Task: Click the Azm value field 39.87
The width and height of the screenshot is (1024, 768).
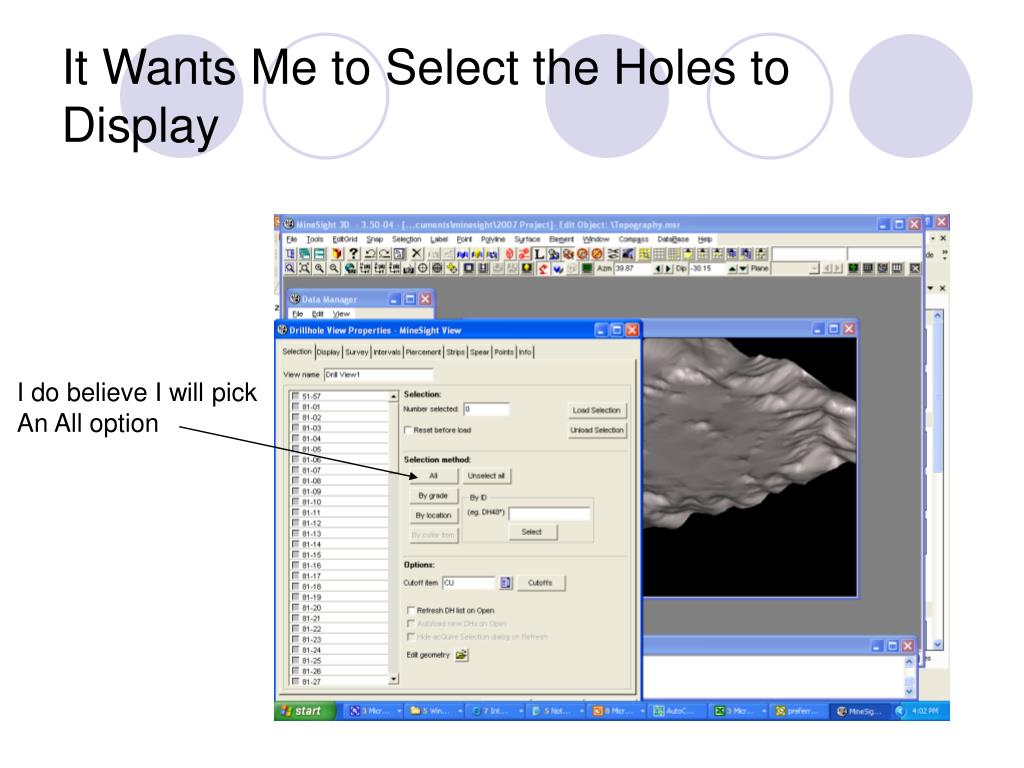Action: pos(633,268)
